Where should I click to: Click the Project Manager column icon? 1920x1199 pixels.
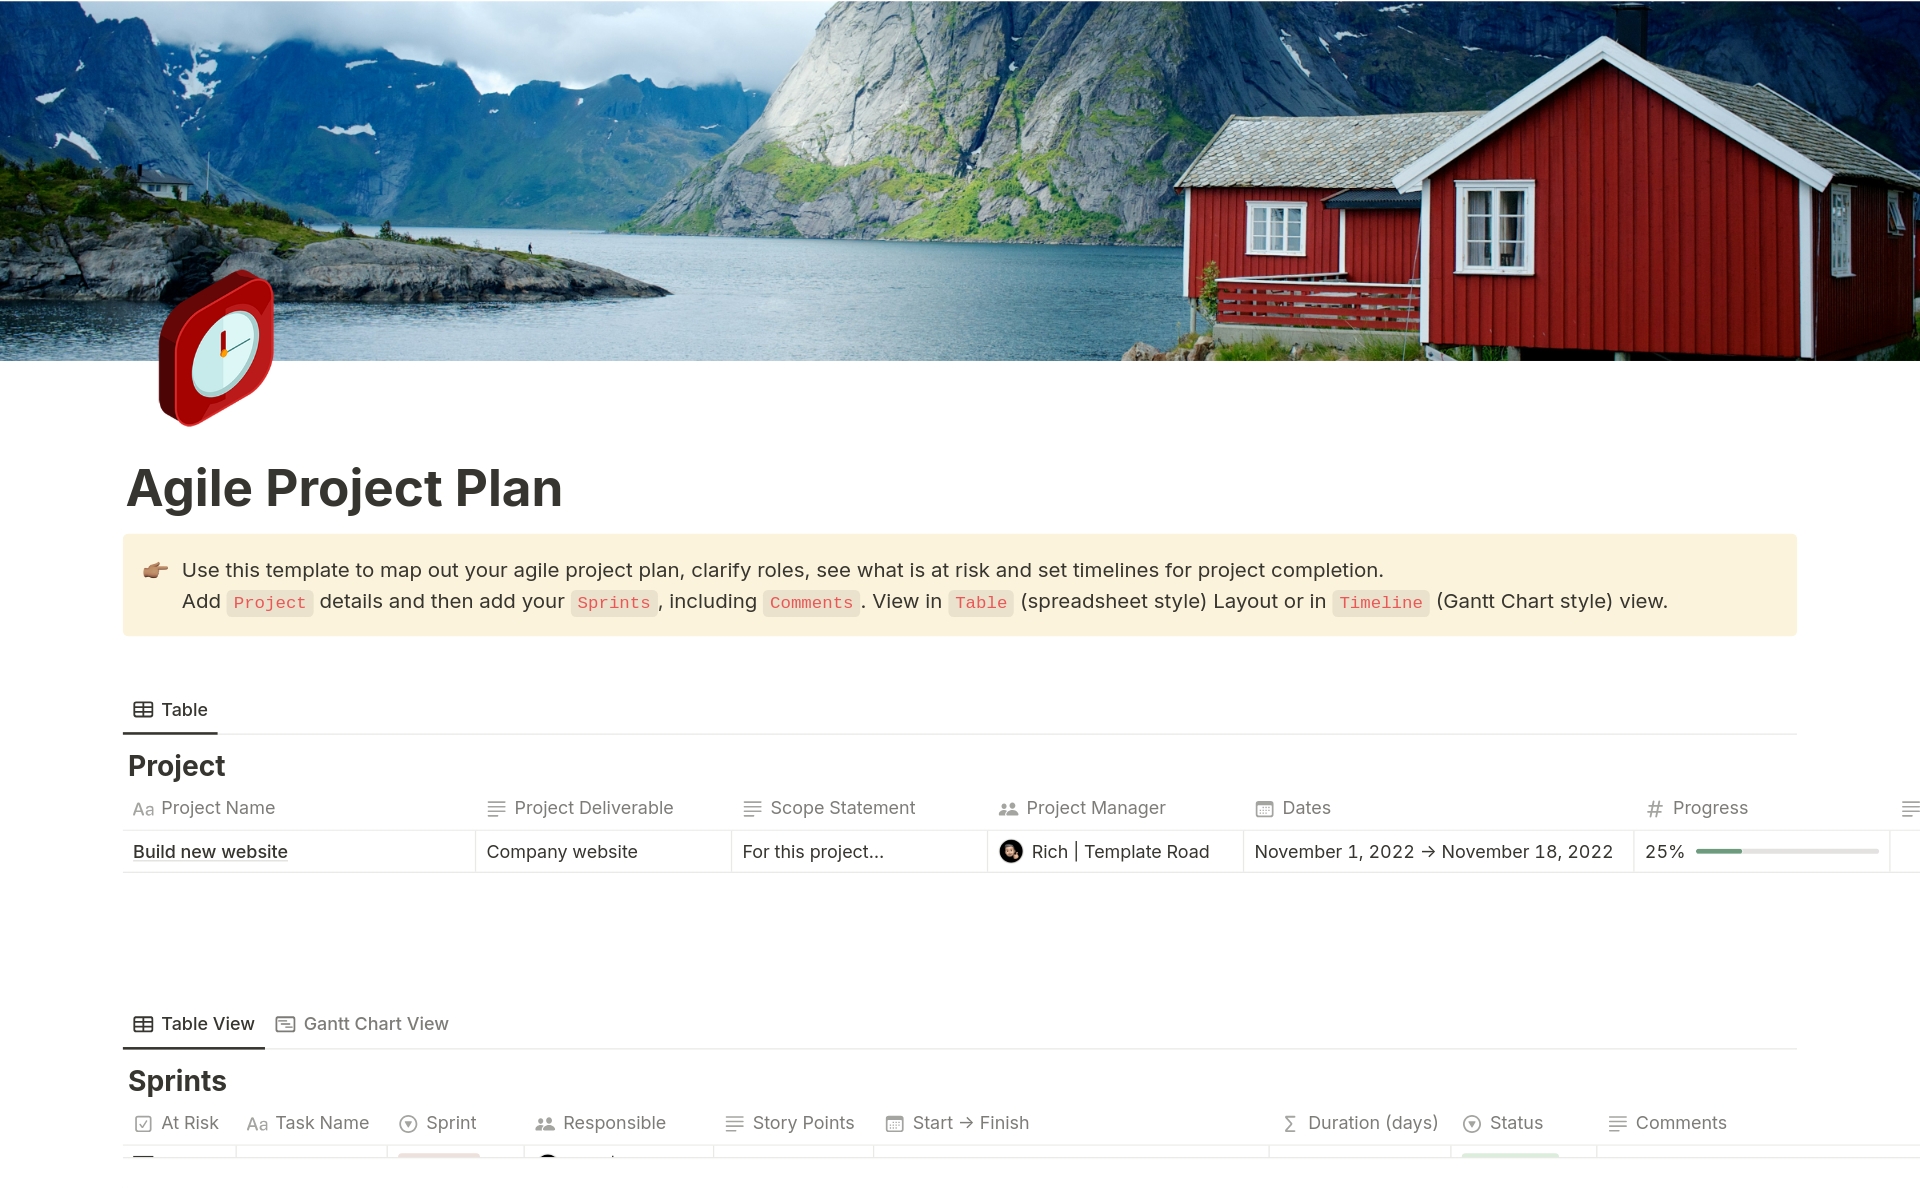[1006, 809]
